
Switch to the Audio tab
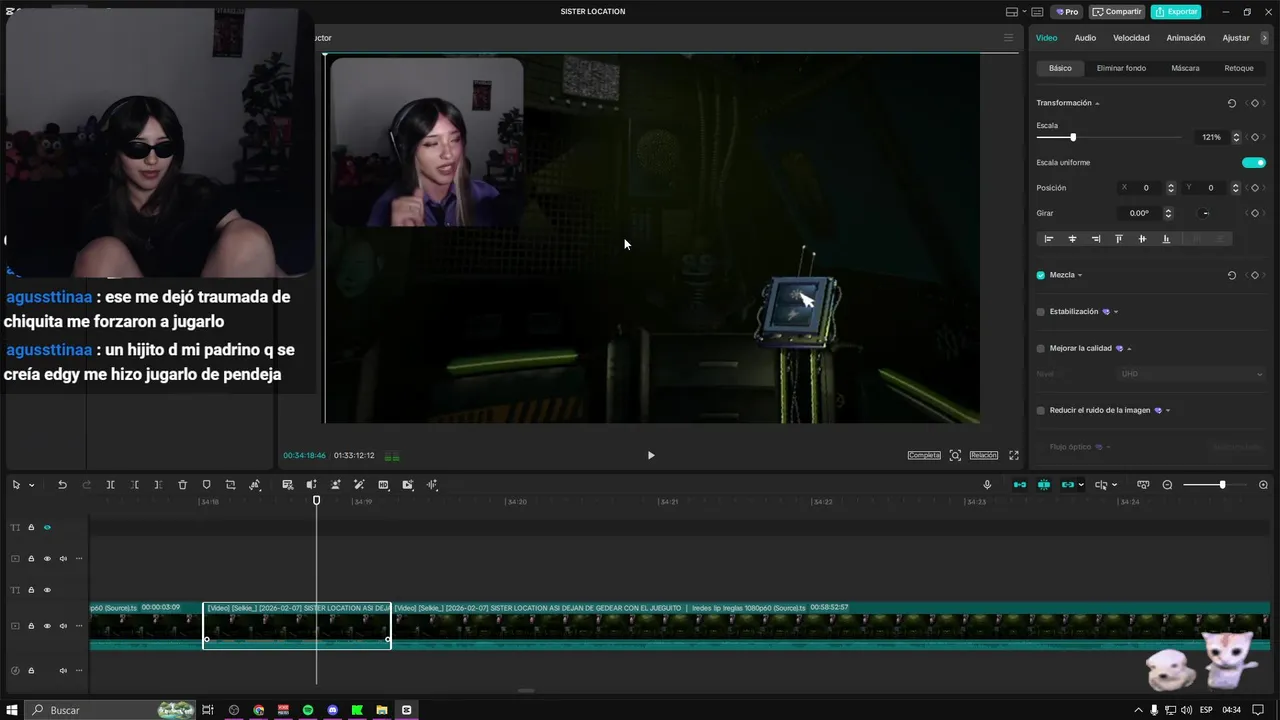pyautogui.click(x=1085, y=38)
